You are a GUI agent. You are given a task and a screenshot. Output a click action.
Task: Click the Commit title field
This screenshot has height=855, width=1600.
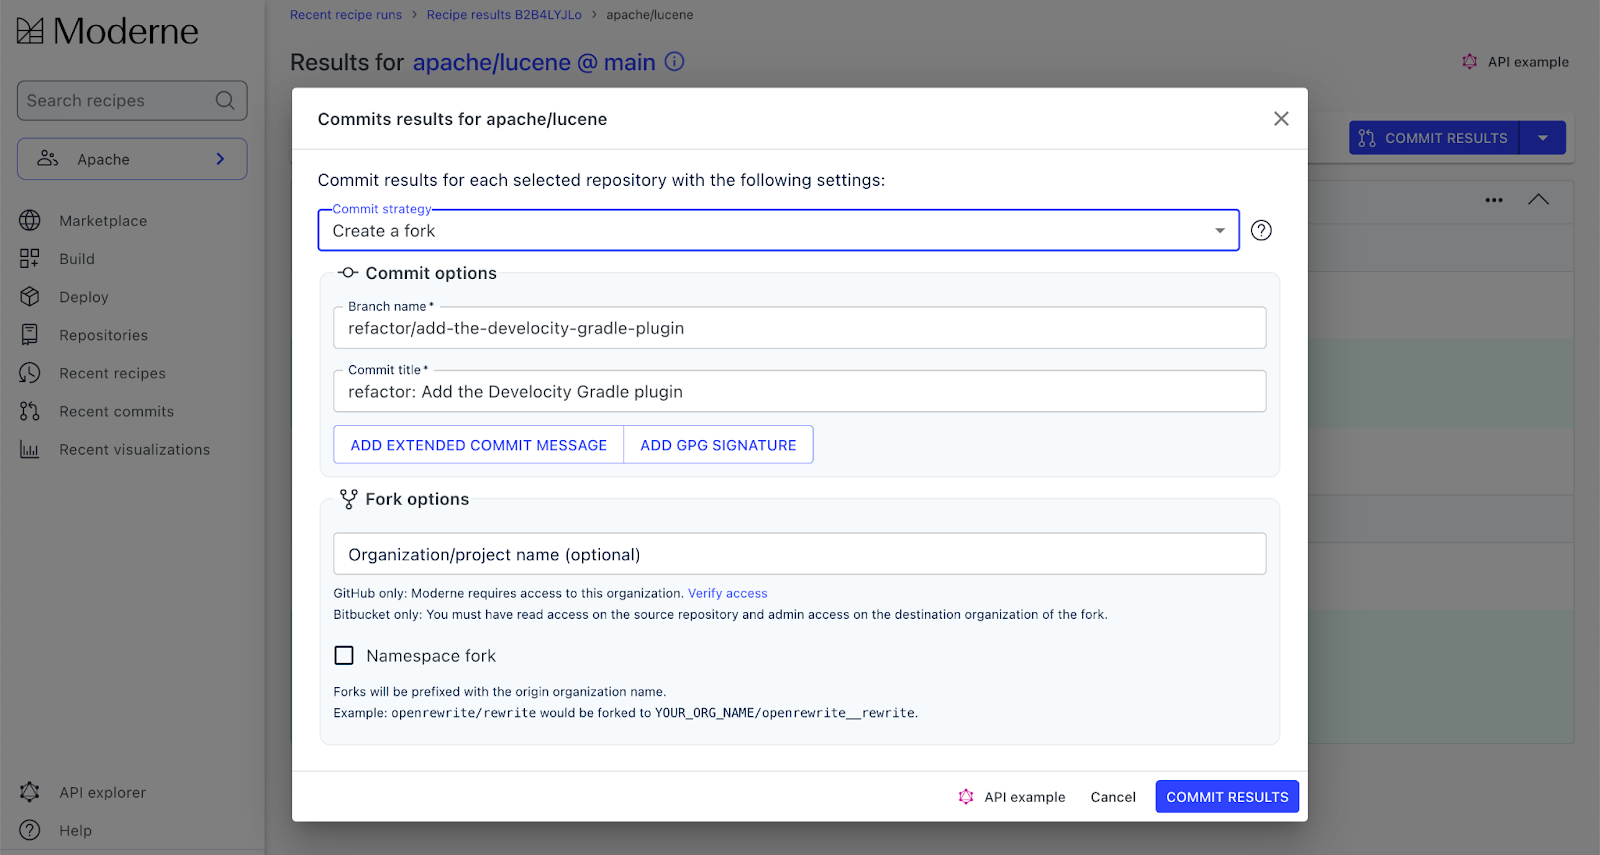[800, 391]
